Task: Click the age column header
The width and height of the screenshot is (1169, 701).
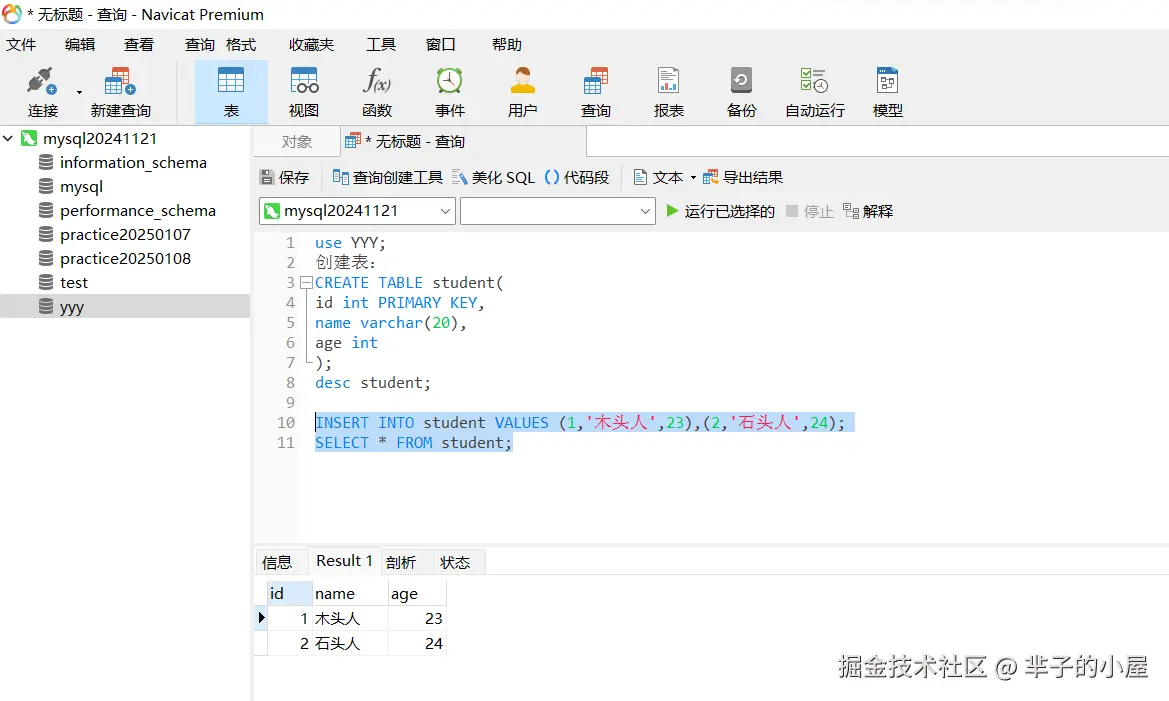Action: [x=418, y=594]
